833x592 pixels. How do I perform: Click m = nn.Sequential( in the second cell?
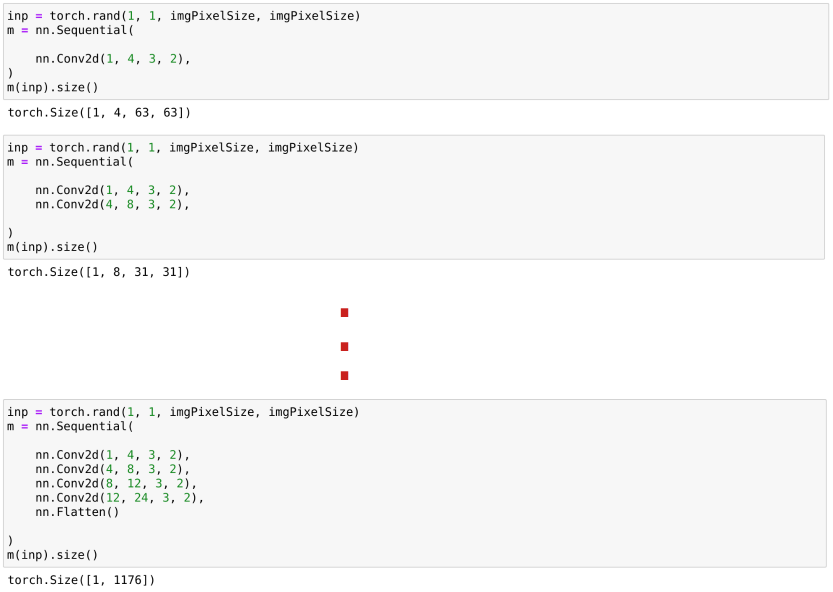tap(69, 162)
